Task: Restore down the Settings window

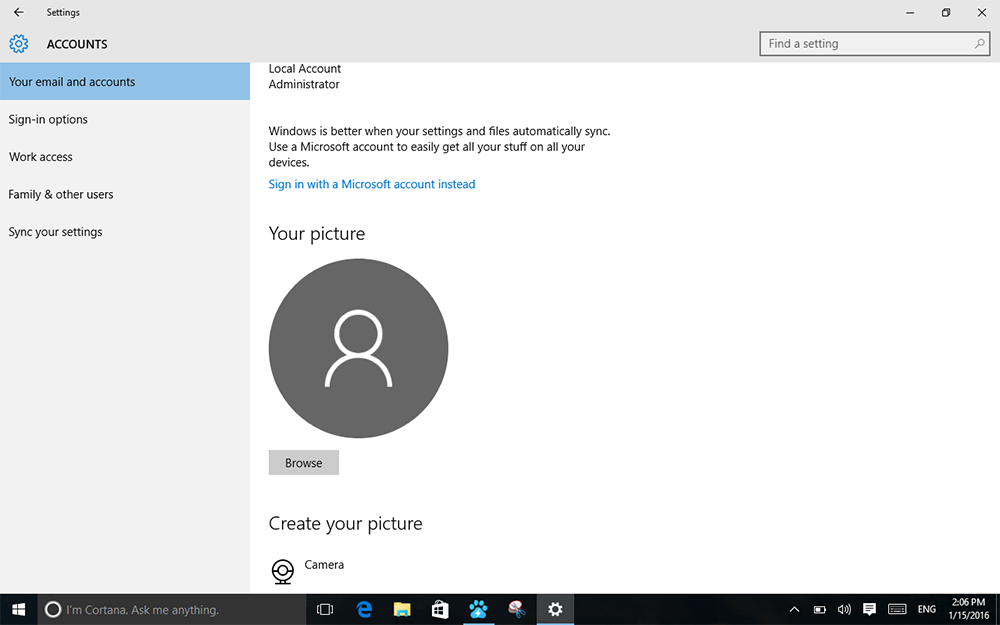Action: click(x=946, y=12)
